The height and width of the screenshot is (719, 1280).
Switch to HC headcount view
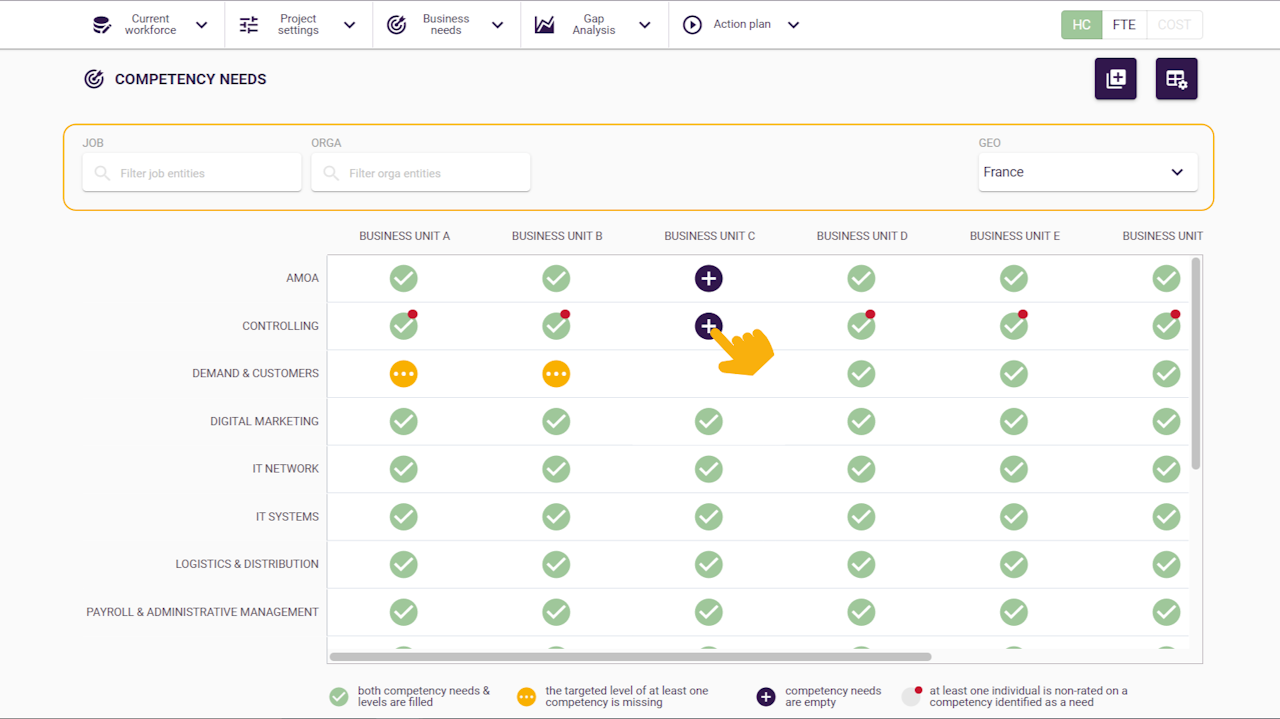1081,25
